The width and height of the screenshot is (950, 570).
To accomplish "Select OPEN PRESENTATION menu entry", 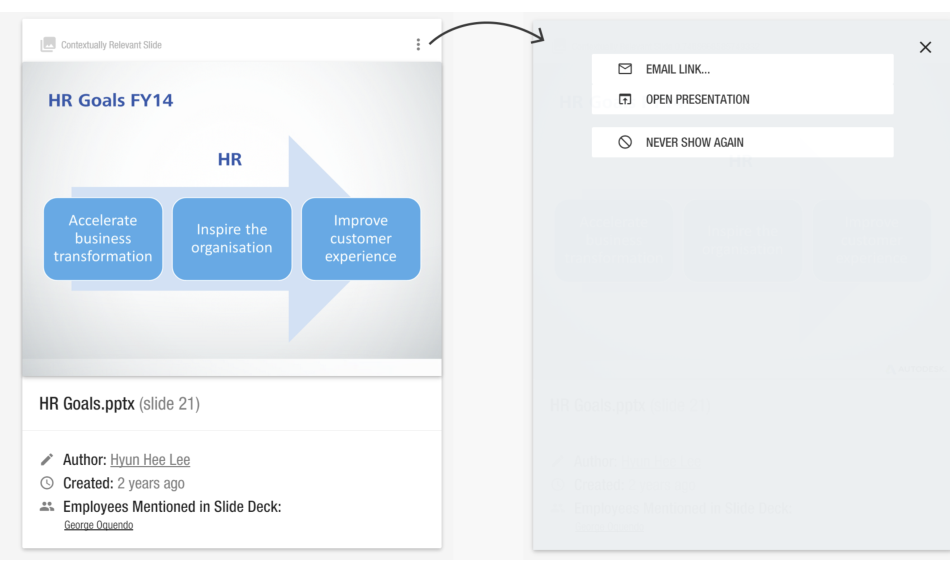I will [742, 99].
